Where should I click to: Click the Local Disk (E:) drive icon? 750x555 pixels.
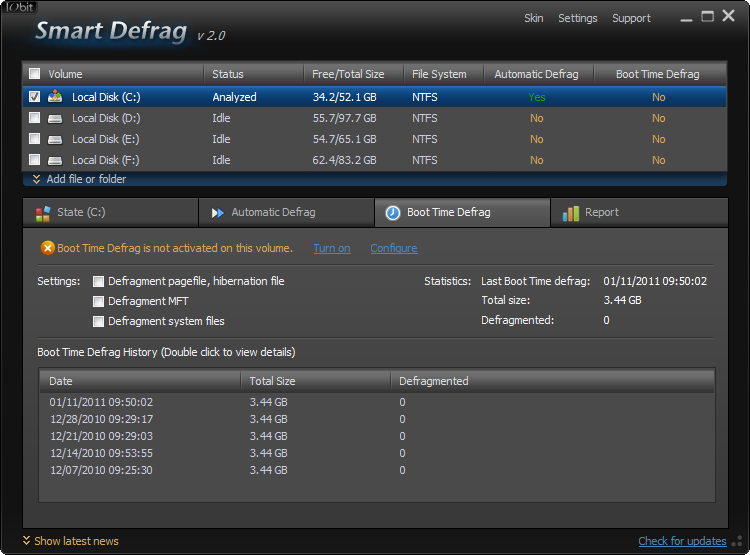click(55, 139)
